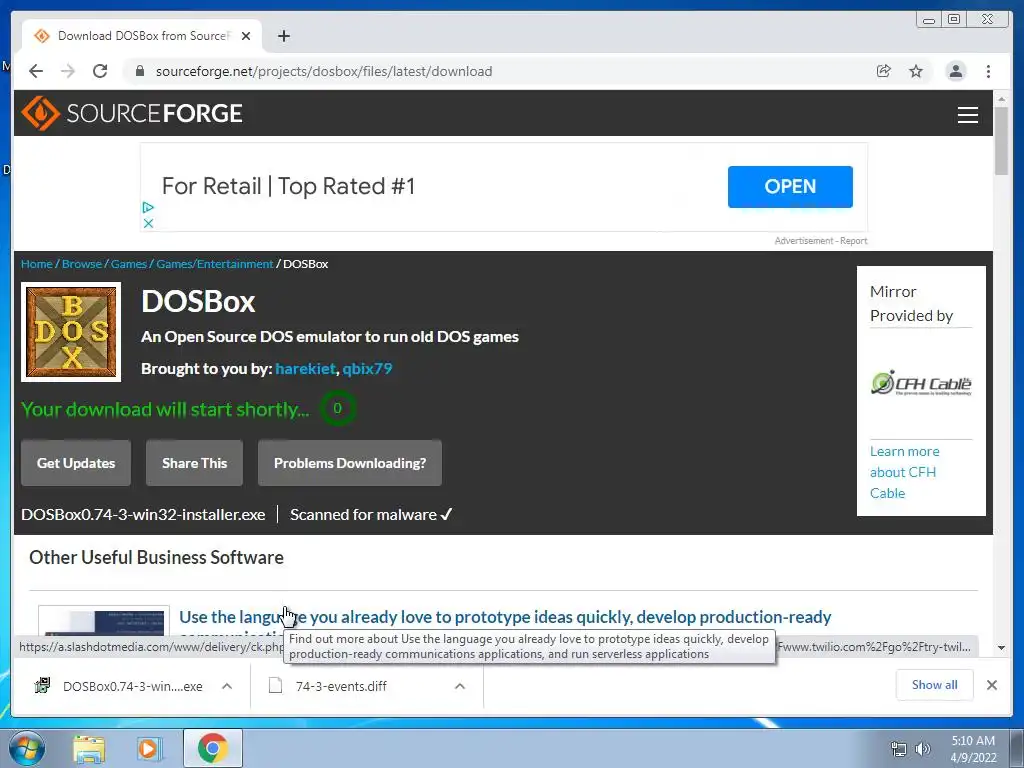The width and height of the screenshot is (1024, 768).
Task: Click the scrollbar down arrow
Action: tap(1001, 648)
